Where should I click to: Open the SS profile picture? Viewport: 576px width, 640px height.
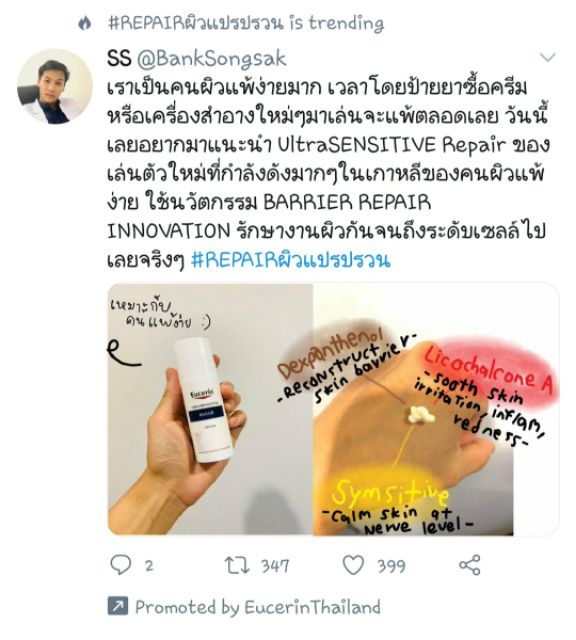tap(55, 86)
